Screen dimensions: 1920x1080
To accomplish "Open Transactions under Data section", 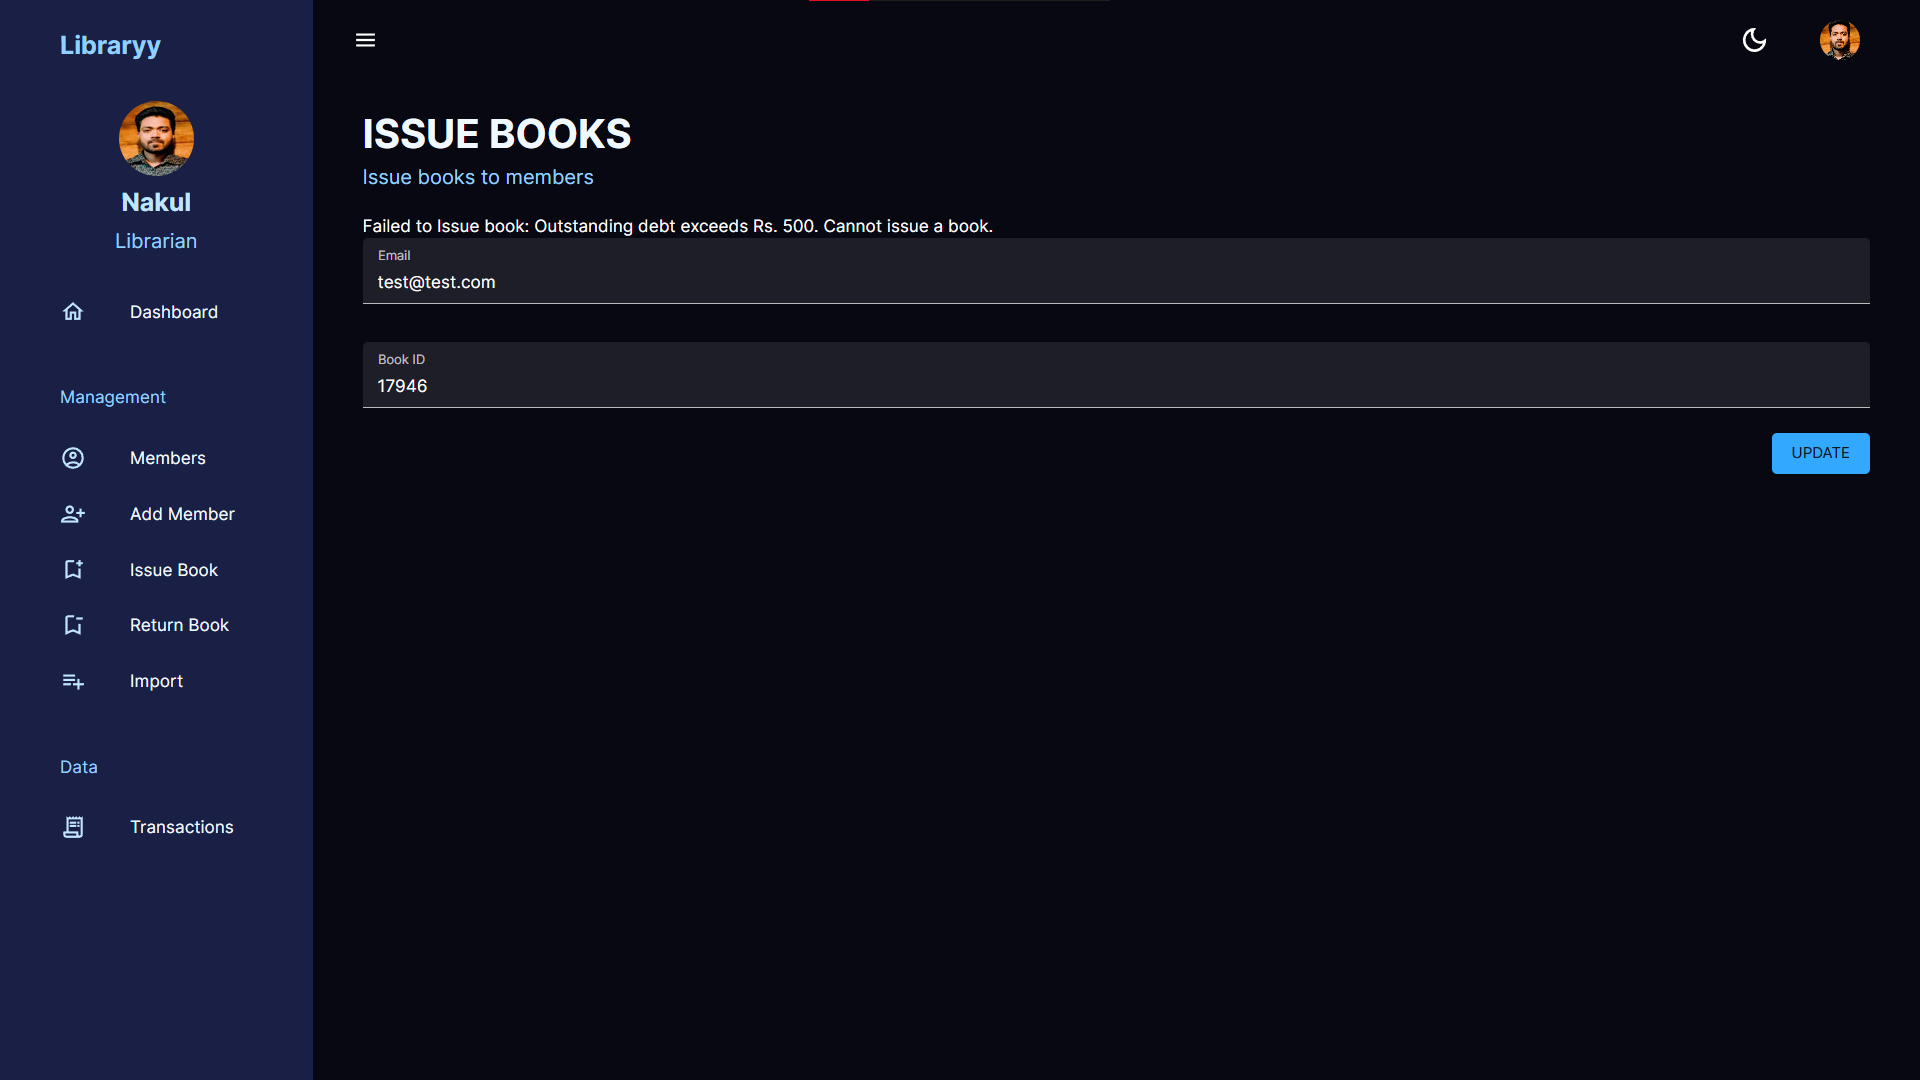I will click(x=181, y=827).
